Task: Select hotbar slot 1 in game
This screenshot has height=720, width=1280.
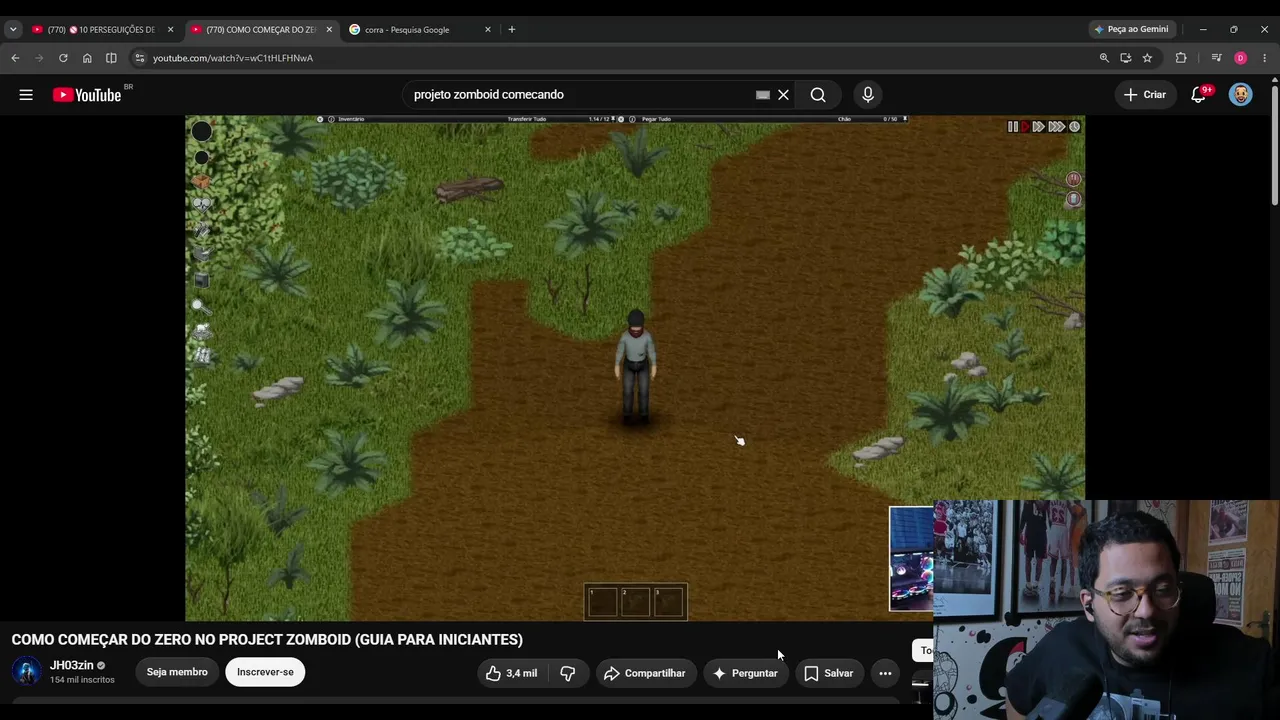Action: tap(603, 602)
